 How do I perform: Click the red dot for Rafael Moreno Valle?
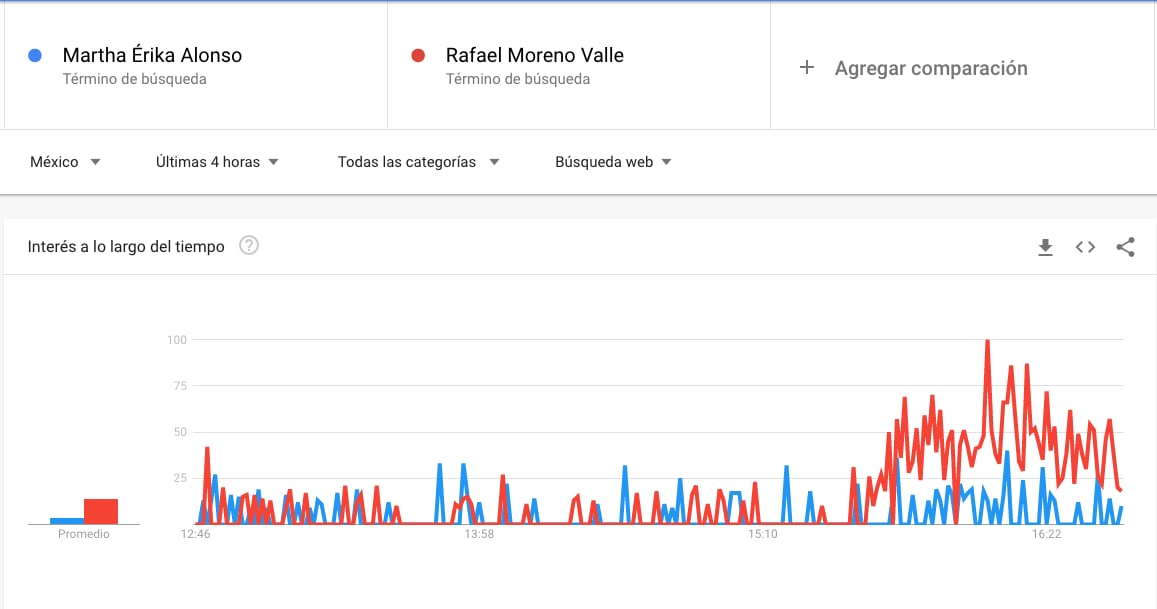click(x=419, y=56)
